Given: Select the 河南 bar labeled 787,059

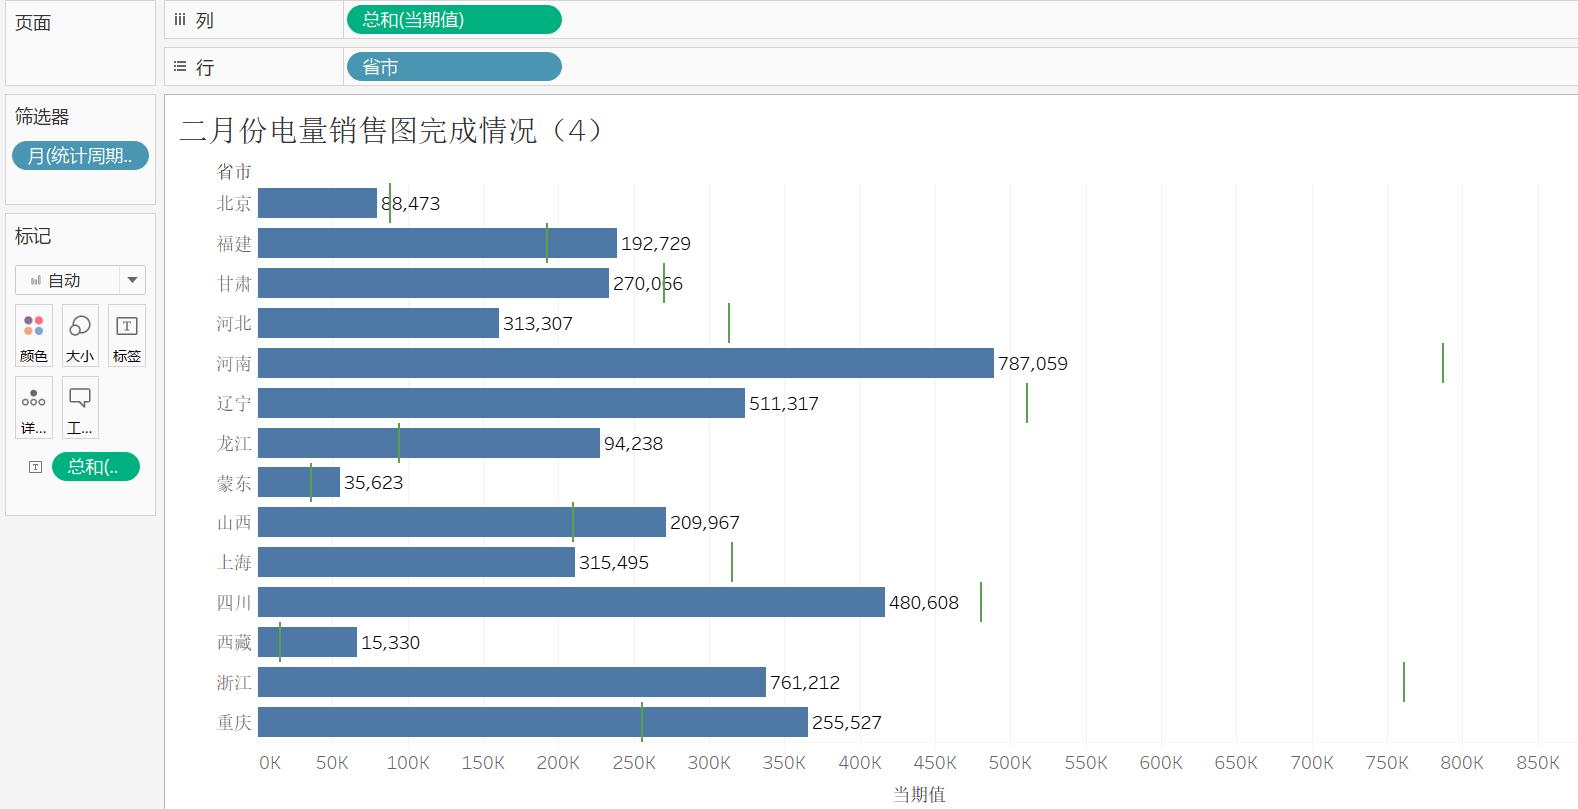Looking at the screenshot, I should pyautogui.click(x=626, y=363).
